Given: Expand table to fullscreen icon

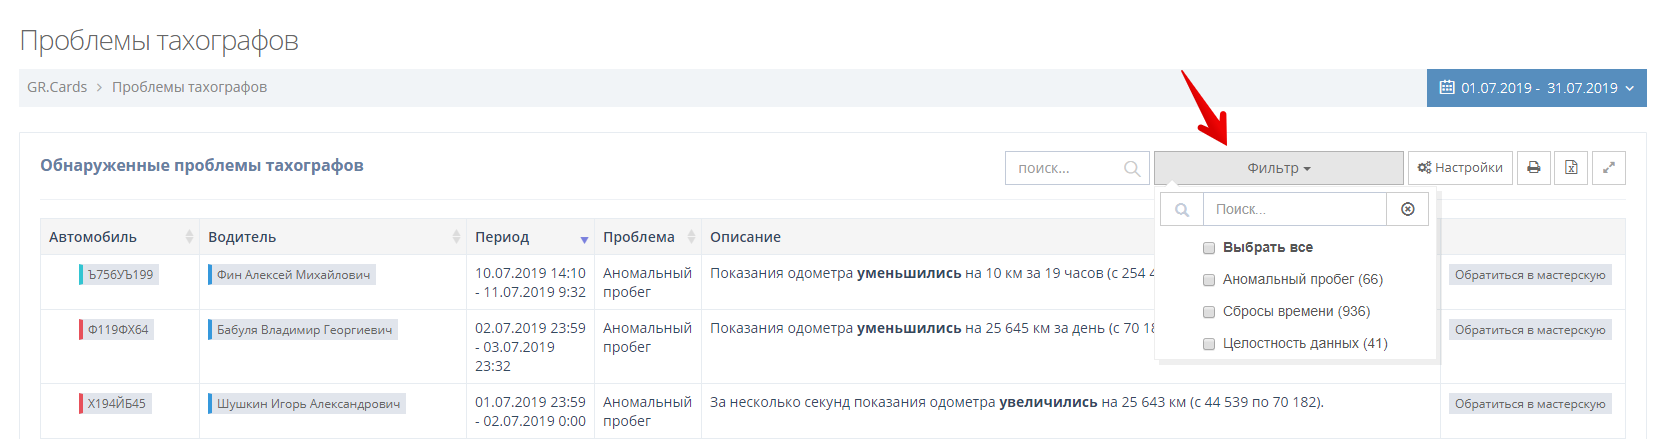Looking at the screenshot, I should (x=1609, y=168).
